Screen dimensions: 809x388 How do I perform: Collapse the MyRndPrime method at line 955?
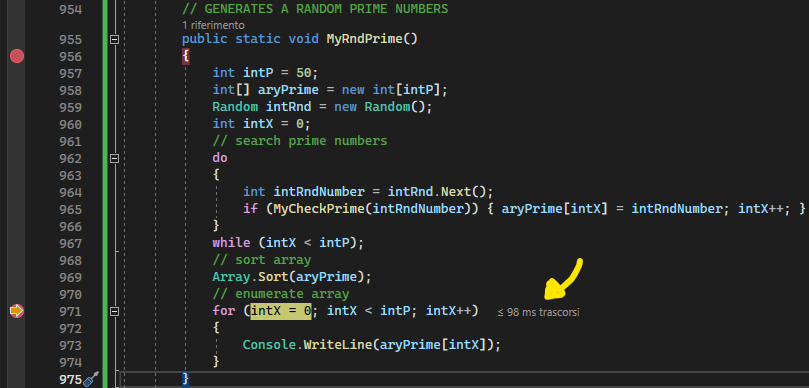pos(115,39)
